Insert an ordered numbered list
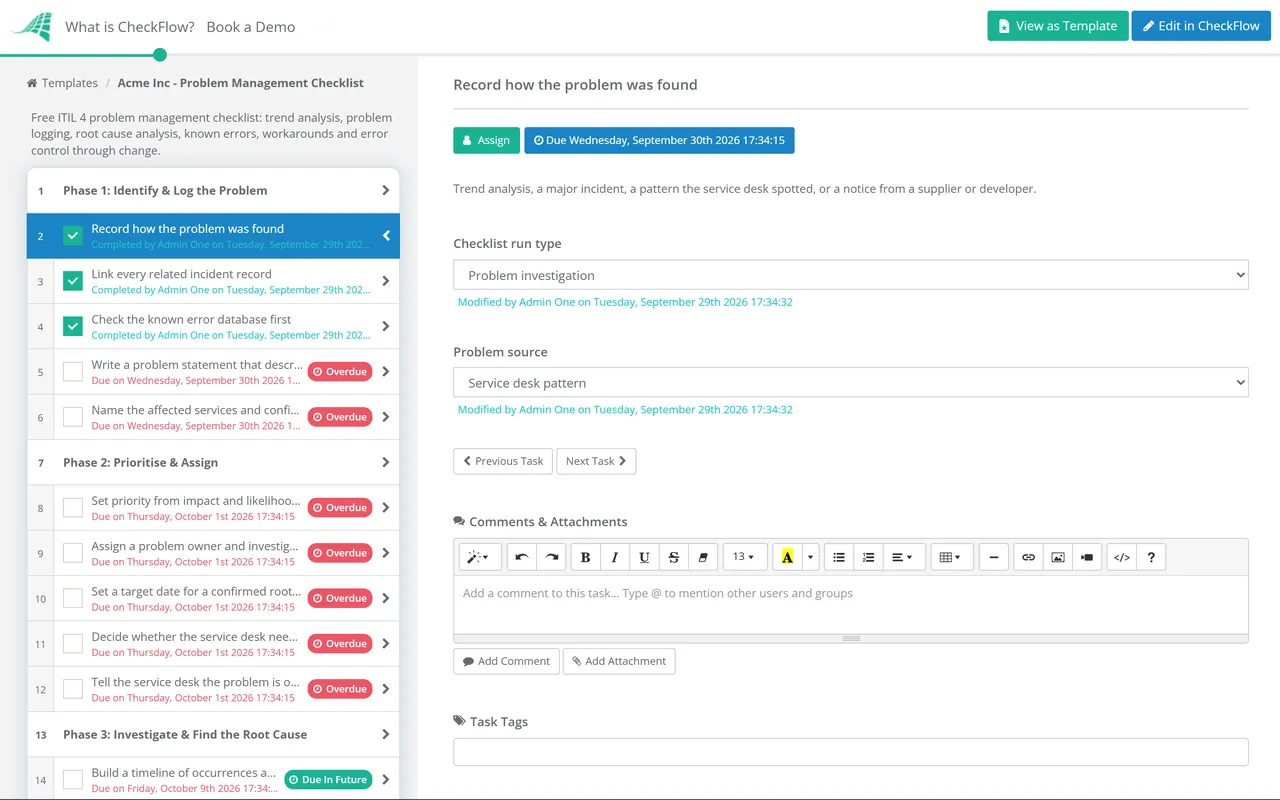 click(868, 557)
